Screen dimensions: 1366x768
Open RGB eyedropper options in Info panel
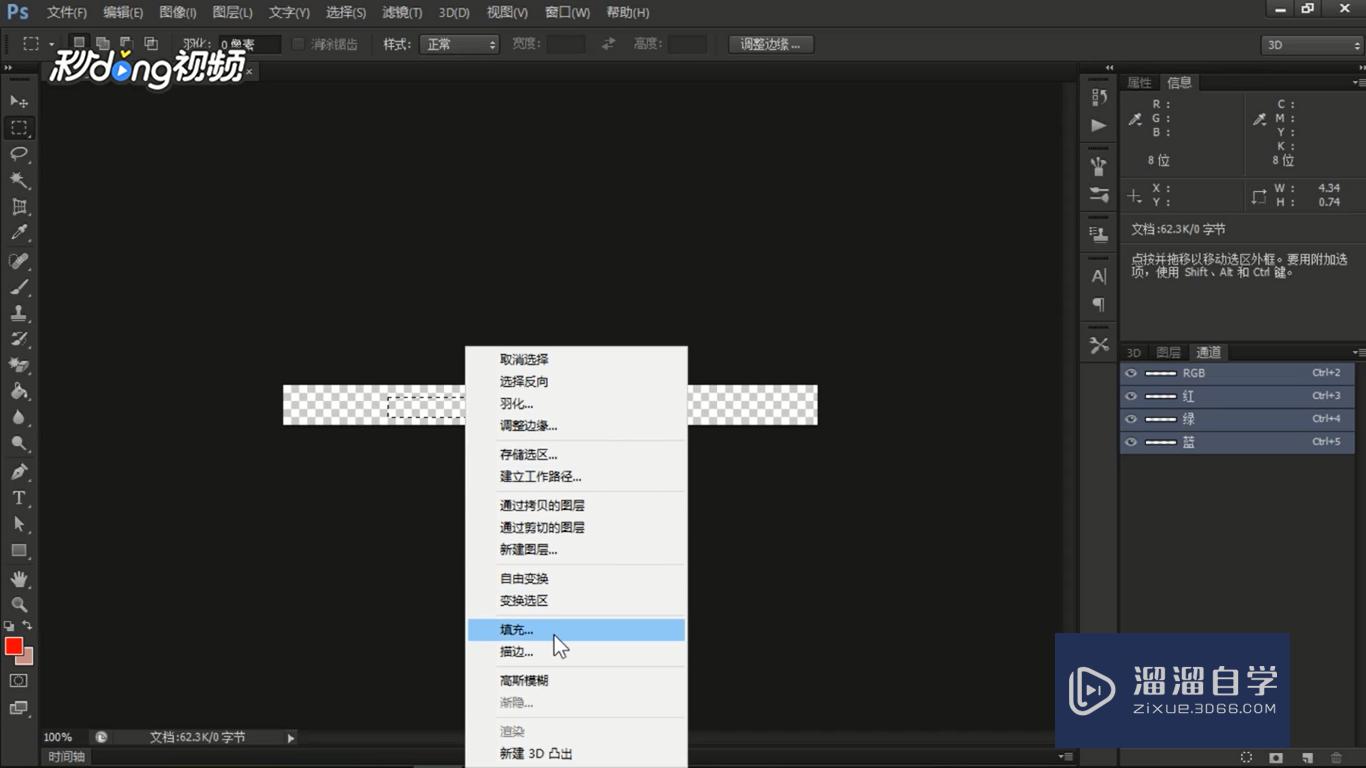[x=1135, y=119]
